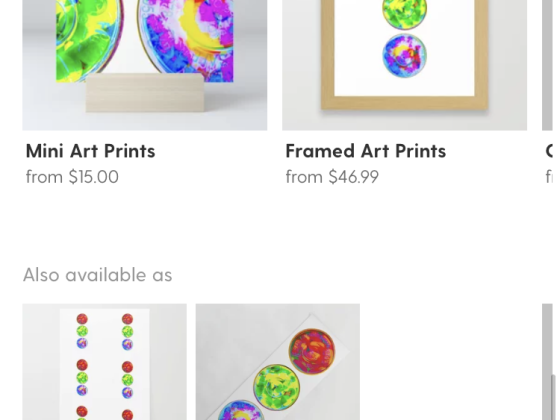Click the Mini Art Prints title
The height and width of the screenshot is (420, 560).
coord(91,151)
